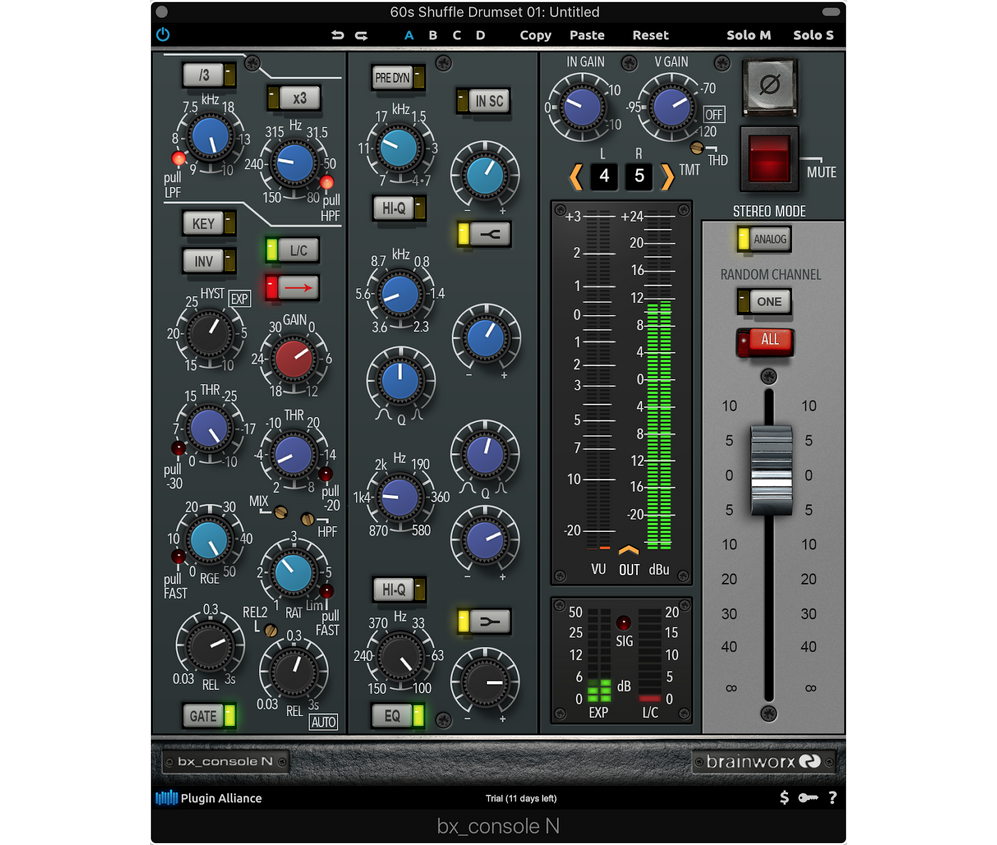Click the ONE random channel button
This screenshot has height=845, width=997.
(x=764, y=301)
